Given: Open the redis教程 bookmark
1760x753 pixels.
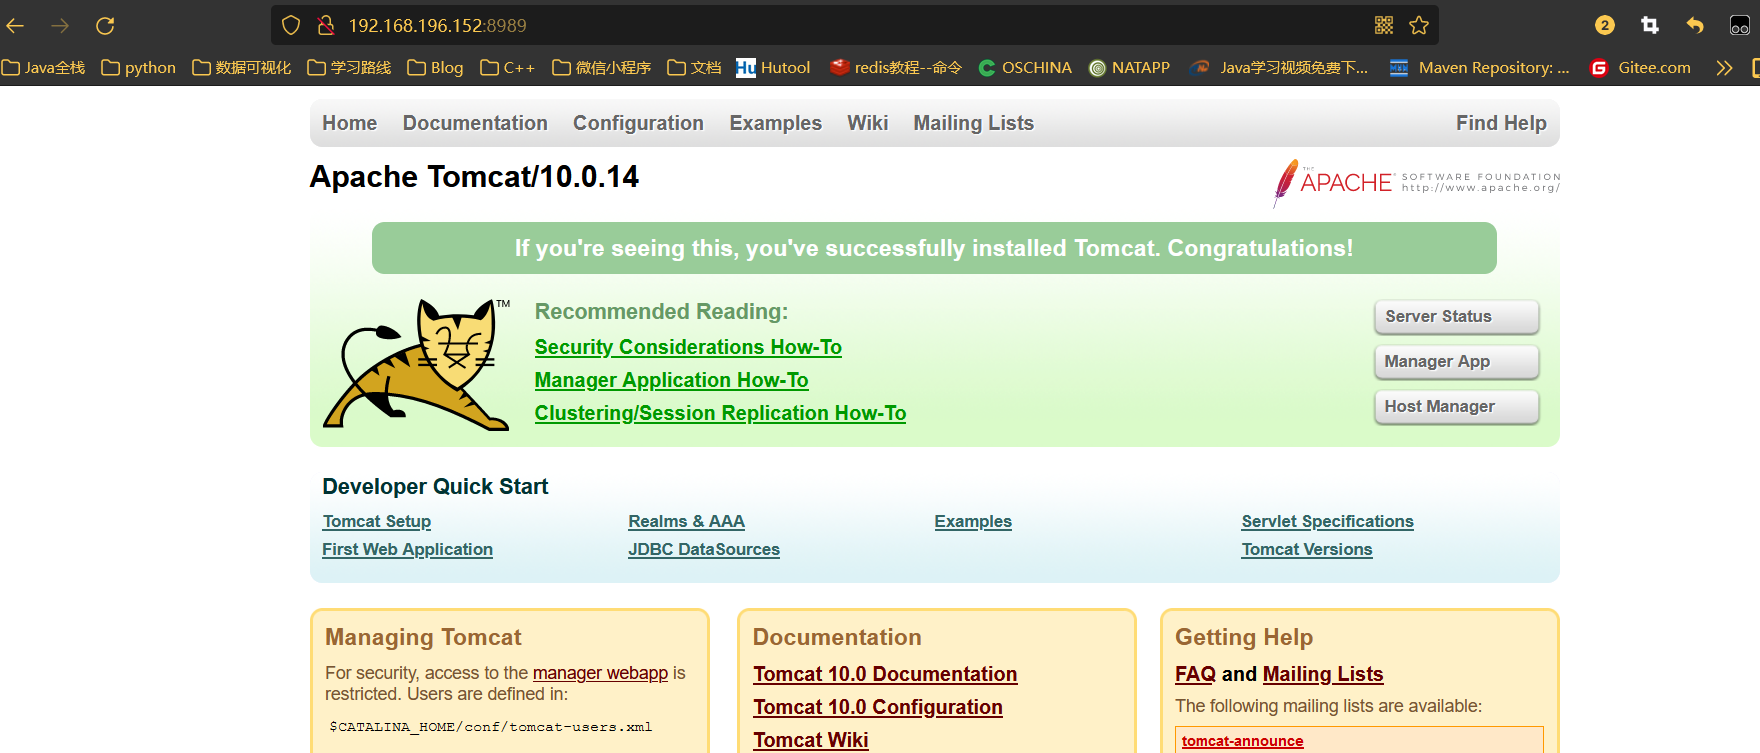Looking at the screenshot, I should click(896, 68).
